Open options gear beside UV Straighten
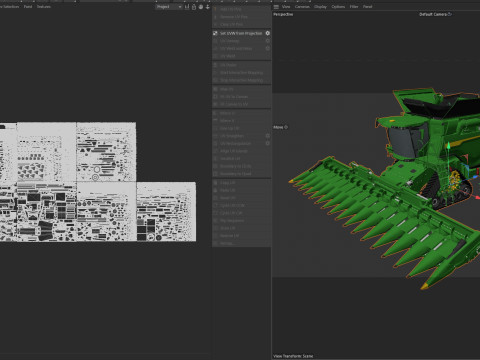480x360 pixels. pyautogui.click(x=268, y=136)
